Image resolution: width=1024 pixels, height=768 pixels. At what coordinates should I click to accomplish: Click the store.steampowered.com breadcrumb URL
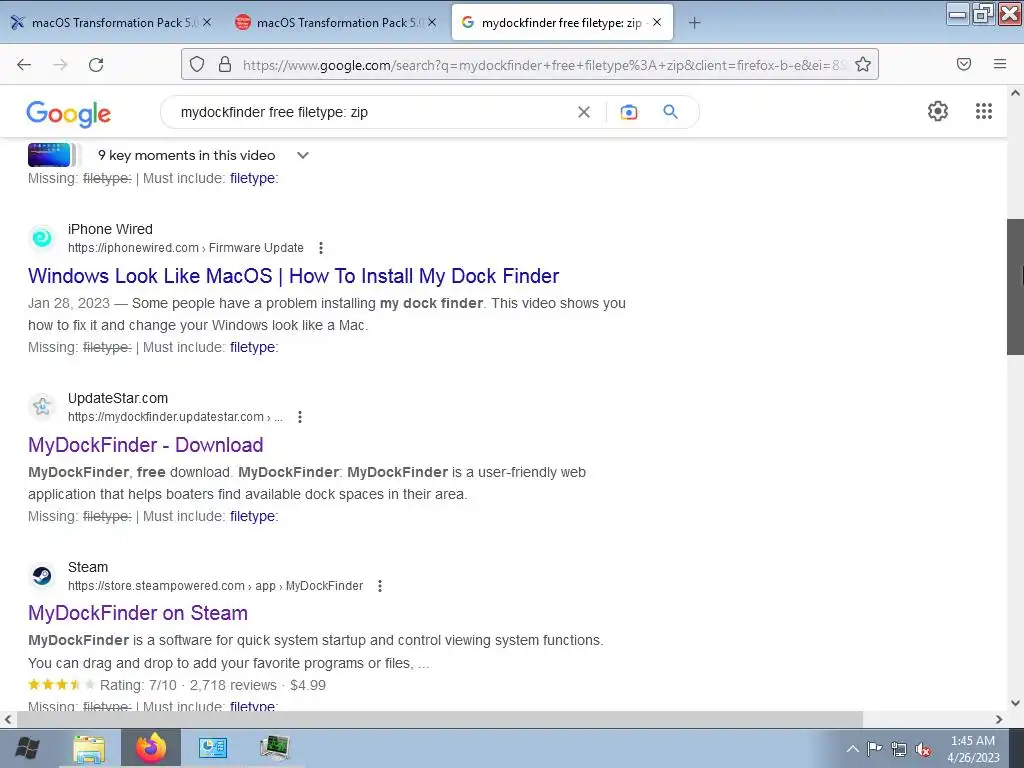(x=216, y=586)
